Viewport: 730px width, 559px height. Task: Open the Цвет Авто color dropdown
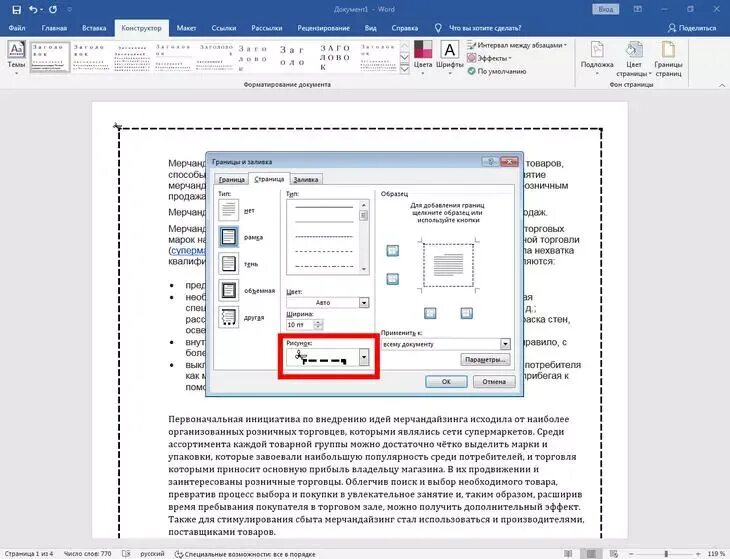[x=364, y=303]
